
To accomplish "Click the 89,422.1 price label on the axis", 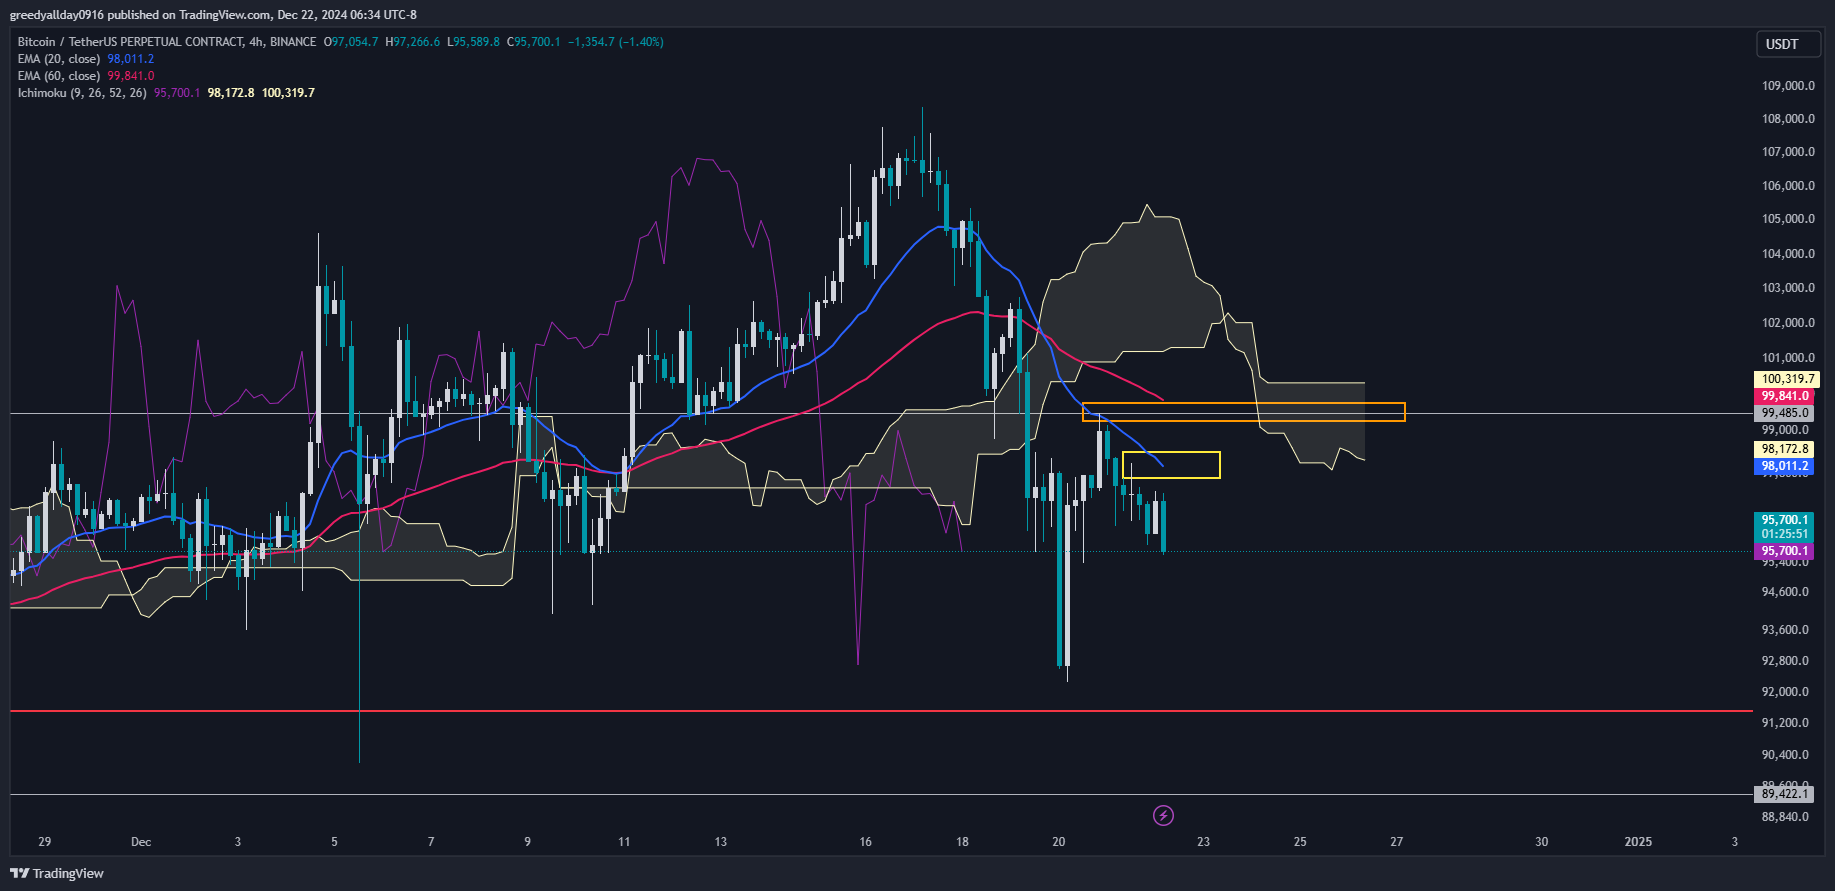I will point(1785,794).
